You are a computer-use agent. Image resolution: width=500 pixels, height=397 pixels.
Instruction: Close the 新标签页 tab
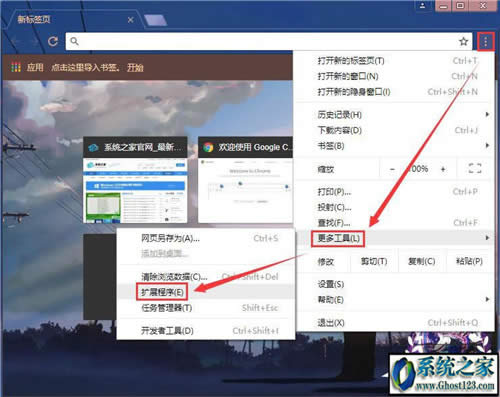click(131, 20)
